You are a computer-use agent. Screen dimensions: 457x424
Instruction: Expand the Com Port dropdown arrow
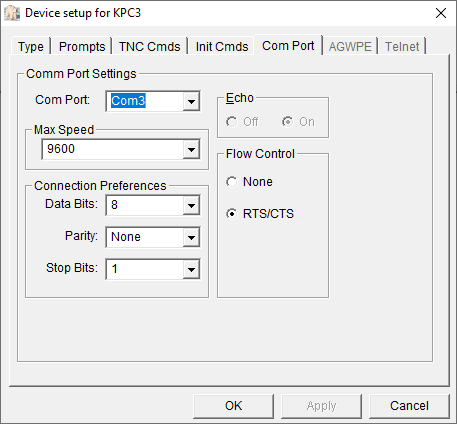191,101
